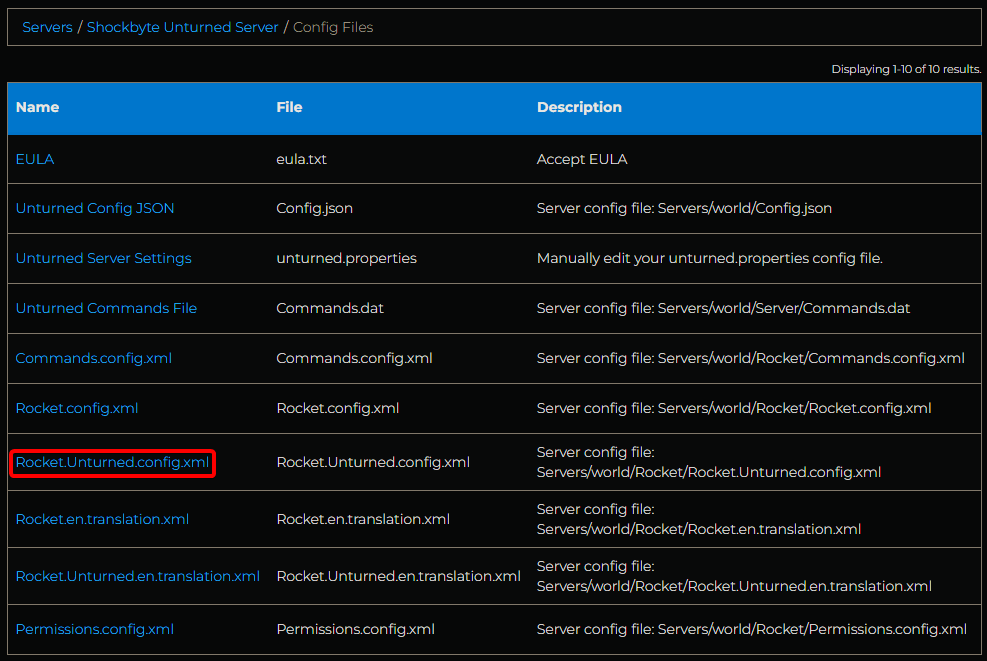Open Permissions.config.xml
Viewport: 987px width, 661px height.
click(94, 629)
